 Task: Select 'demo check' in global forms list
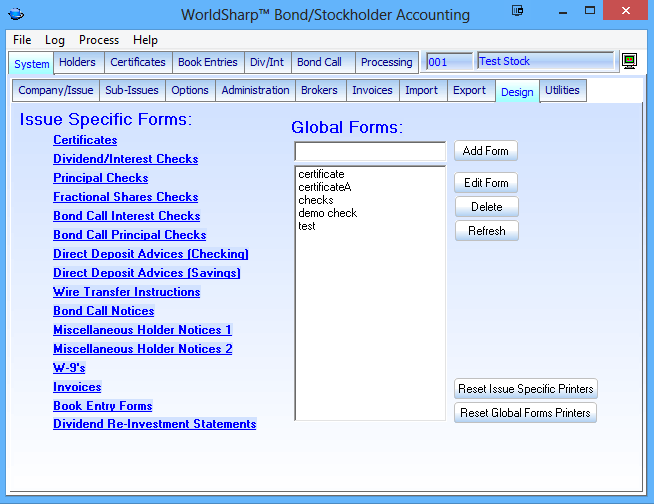point(327,213)
